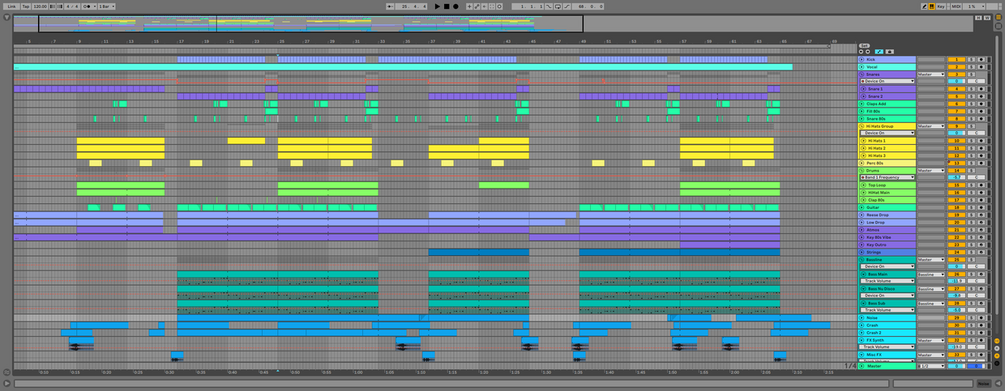1005x391 pixels.
Task: Click the Key map mode button
Action: pos(941,6)
